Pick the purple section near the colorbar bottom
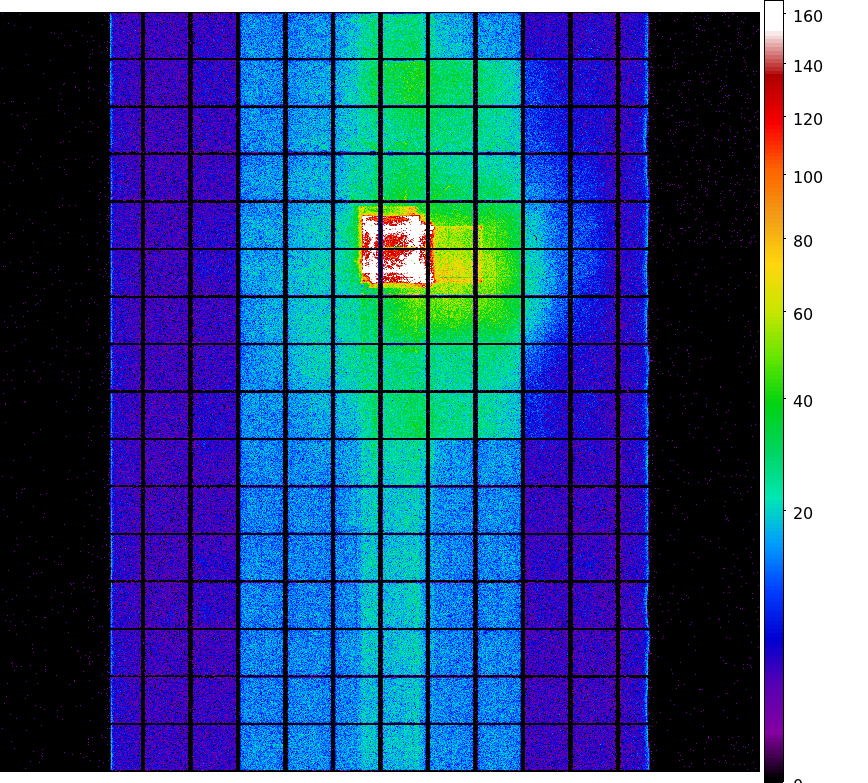This screenshot has width=868, height=783. click(x=773, y=720)
